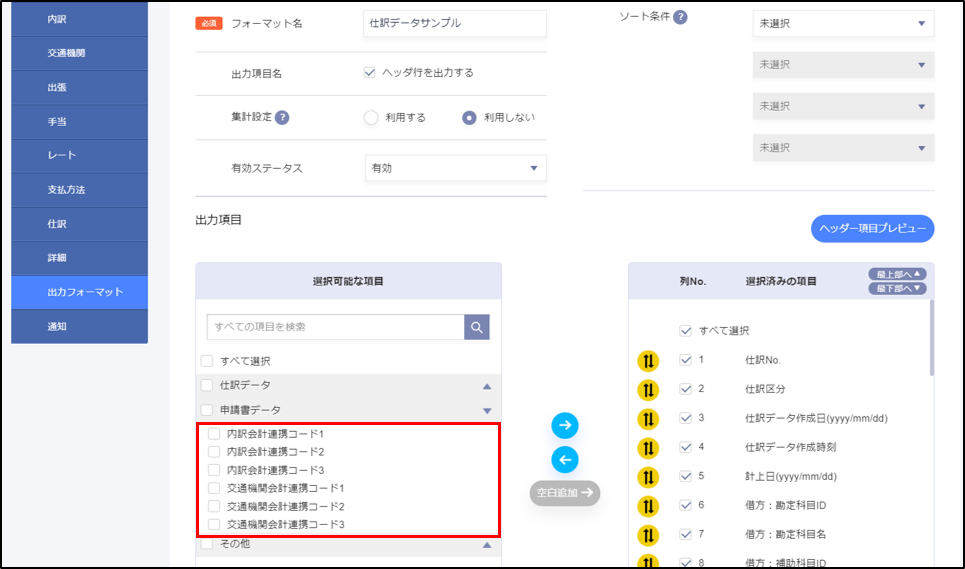
Task: Check the 内訳会計連携コード1 checkbox
Action: pos(214,434)
